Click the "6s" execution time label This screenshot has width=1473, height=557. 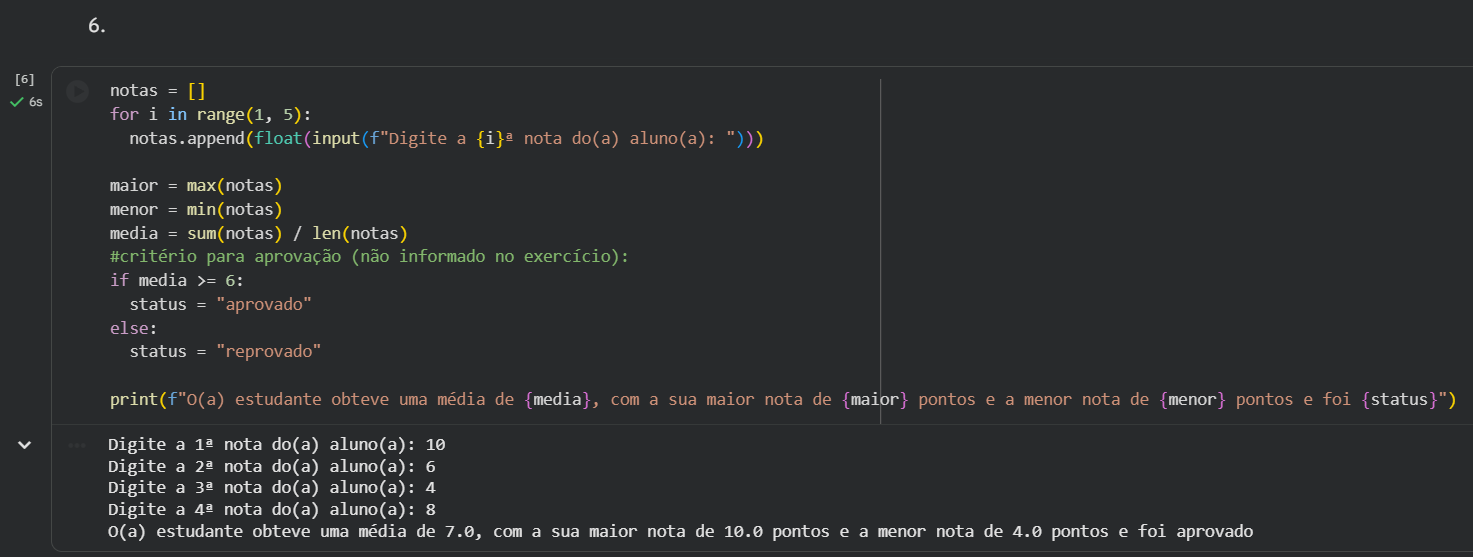[36, 103]
